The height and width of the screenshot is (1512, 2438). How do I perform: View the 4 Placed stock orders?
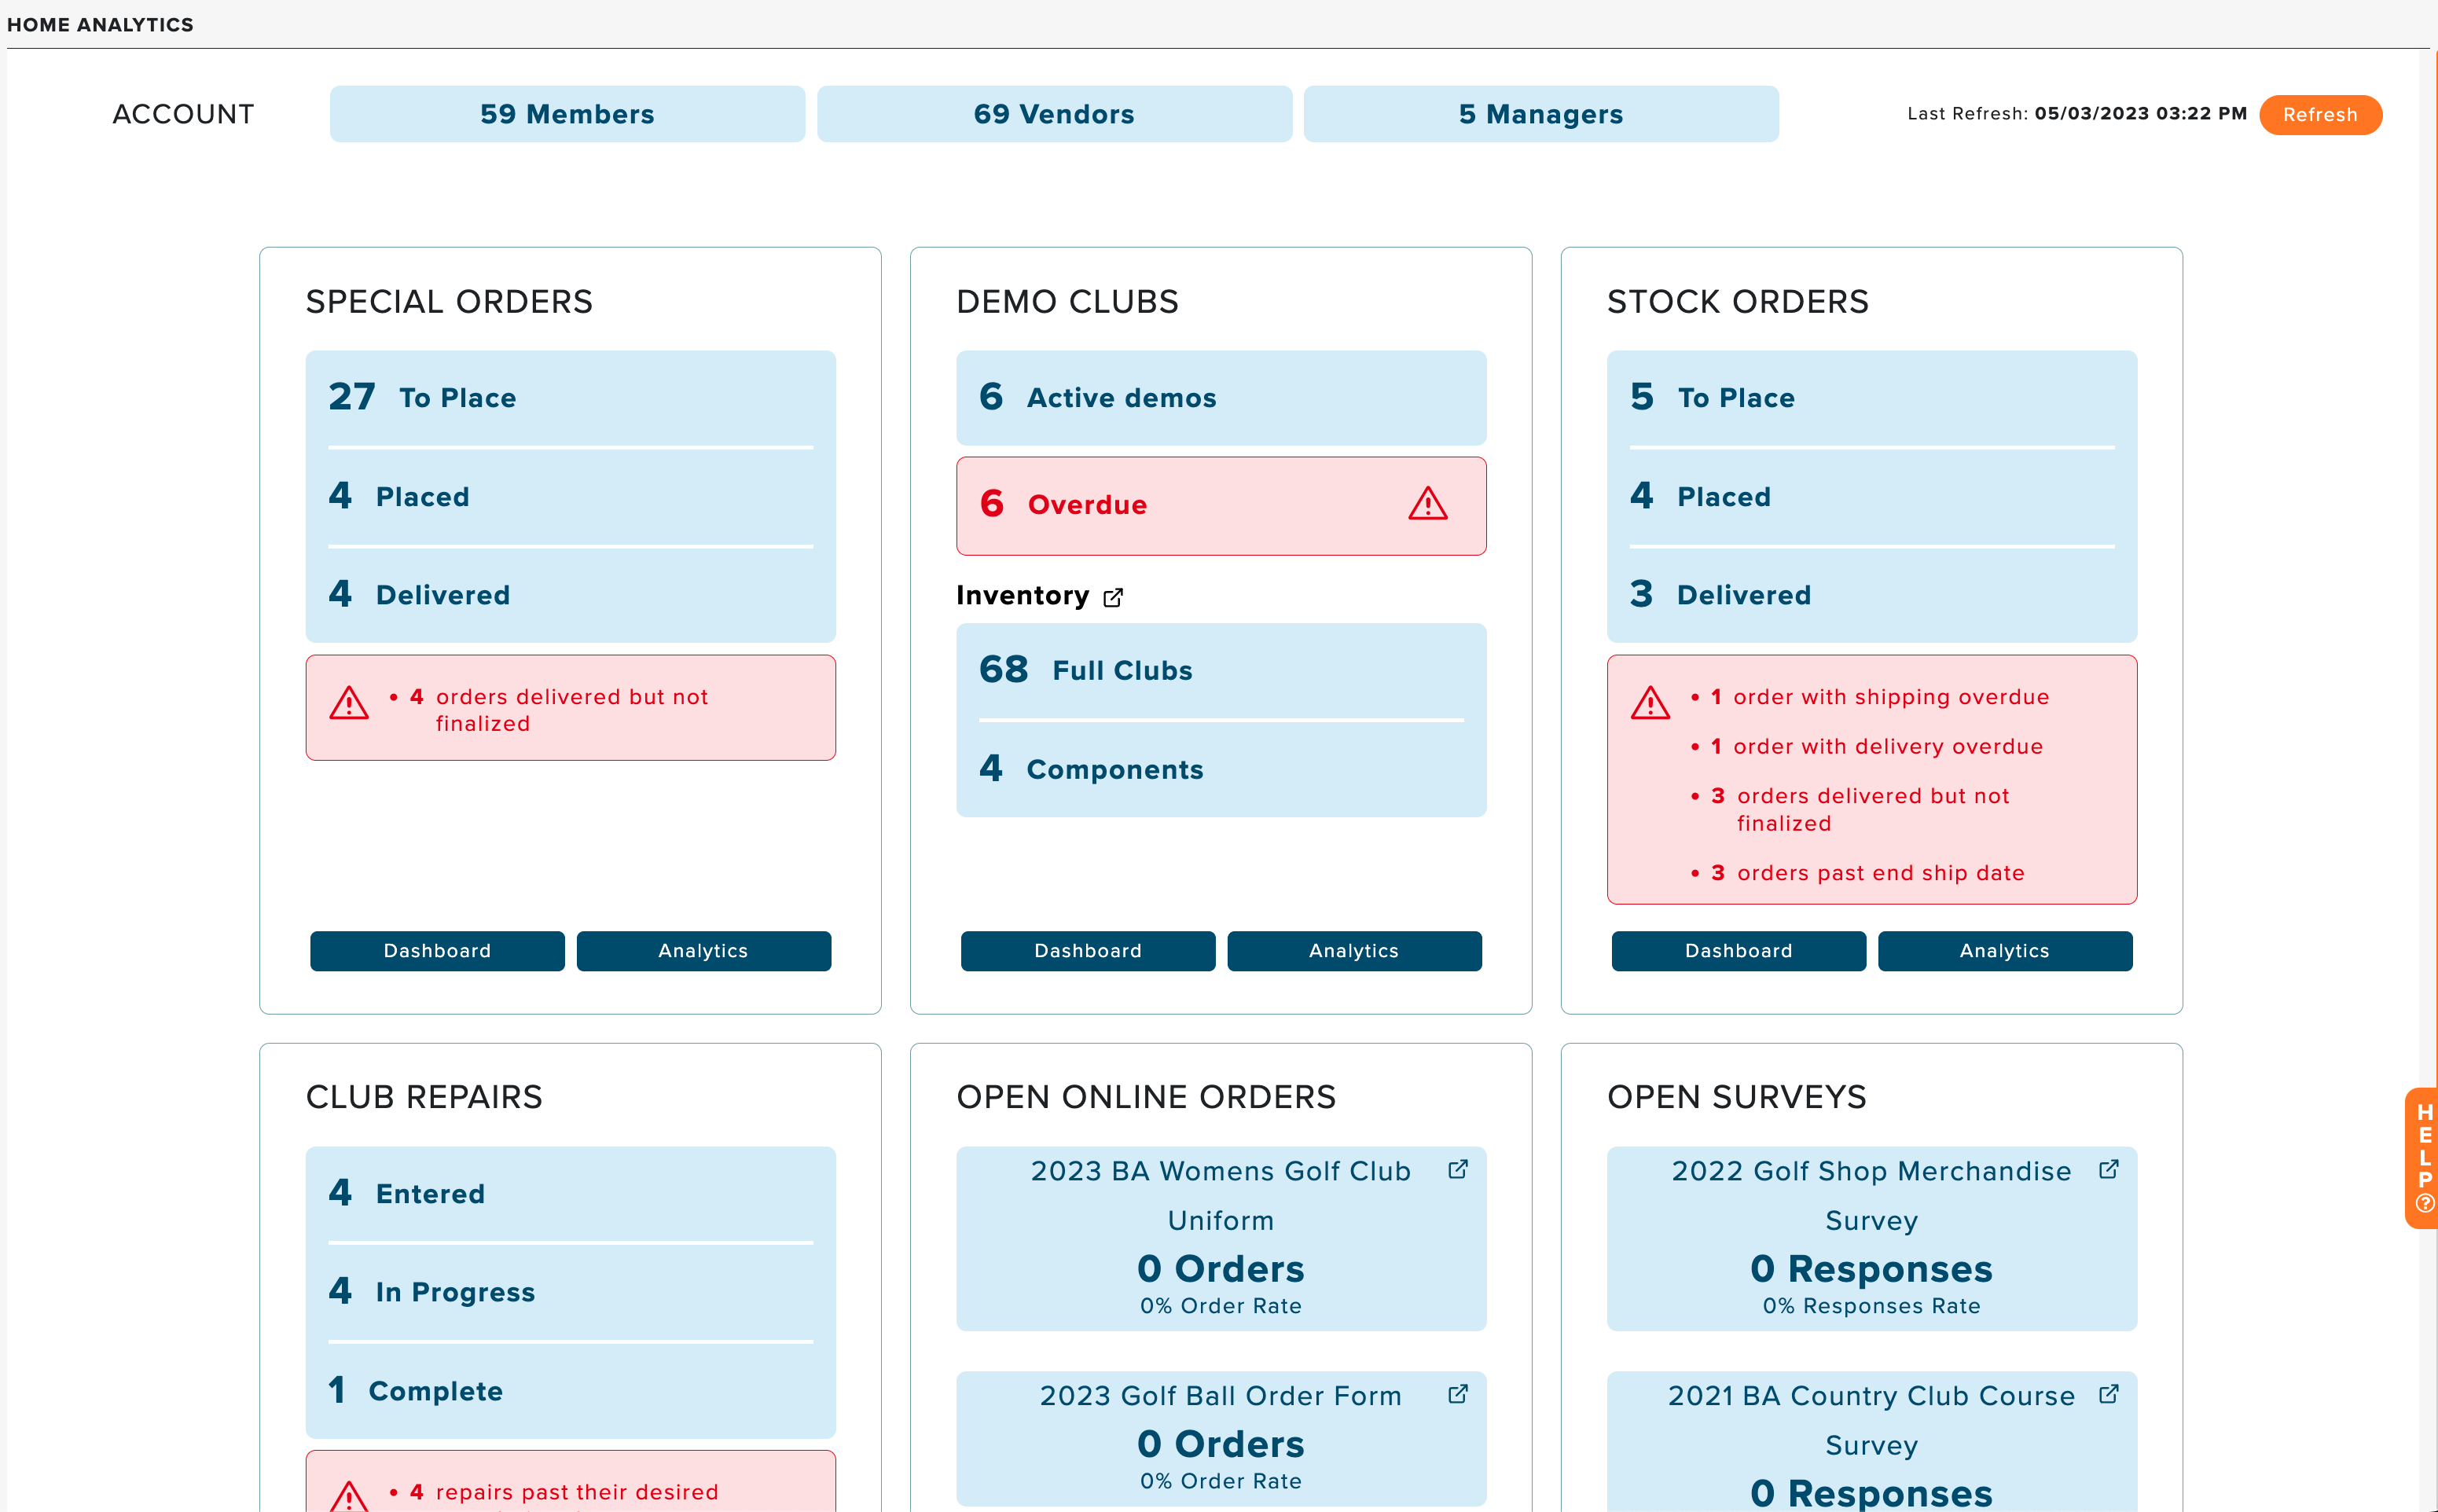click(1871, 496)
